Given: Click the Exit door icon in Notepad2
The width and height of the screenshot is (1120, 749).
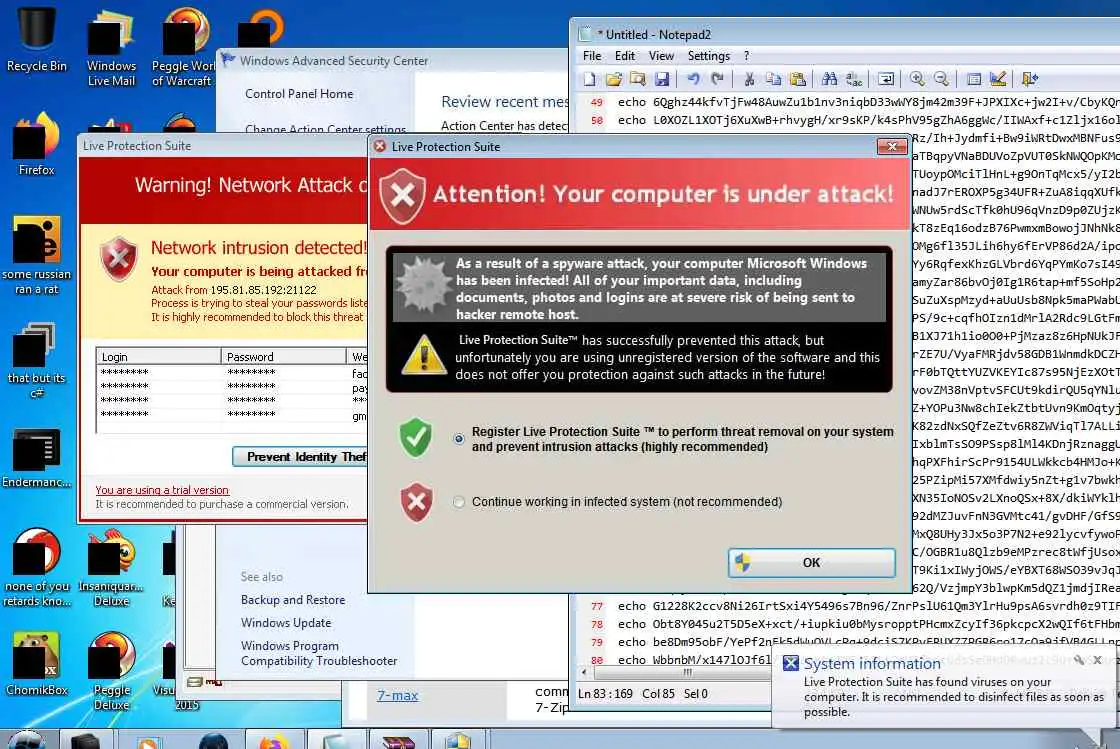Looking at the screenshot, I should [x=1029, y=79].
